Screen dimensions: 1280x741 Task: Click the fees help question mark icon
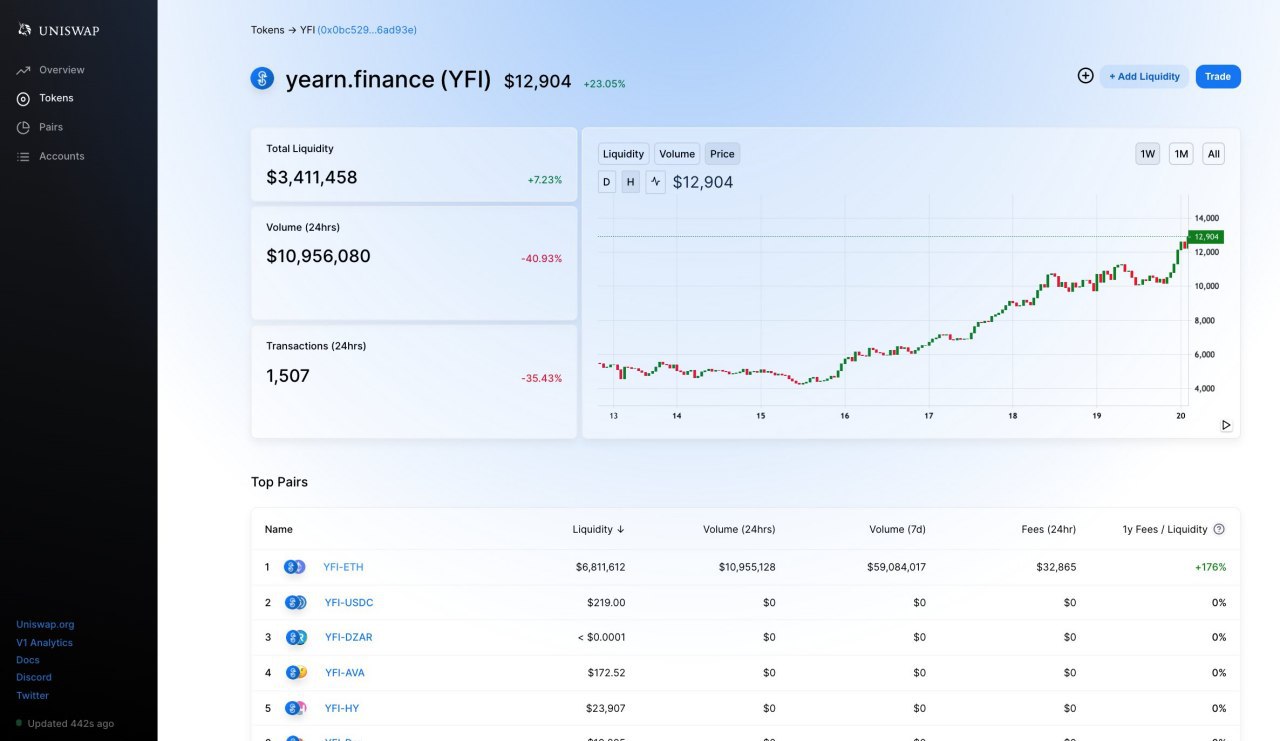click(1219, 529)
